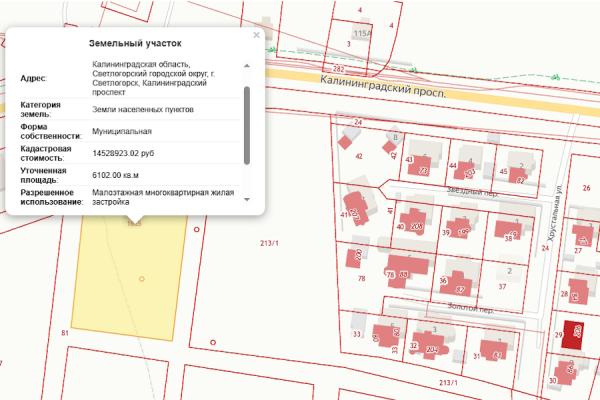
Task: Close the Земельный участок popup
Action: (257, 34)
